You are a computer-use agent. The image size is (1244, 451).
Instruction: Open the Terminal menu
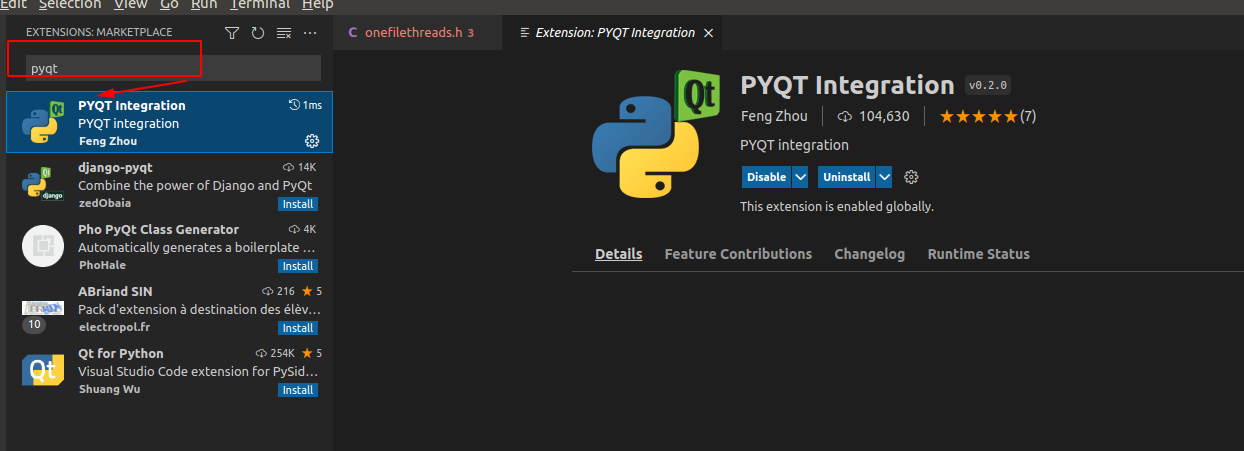click(x=260, y=5)
